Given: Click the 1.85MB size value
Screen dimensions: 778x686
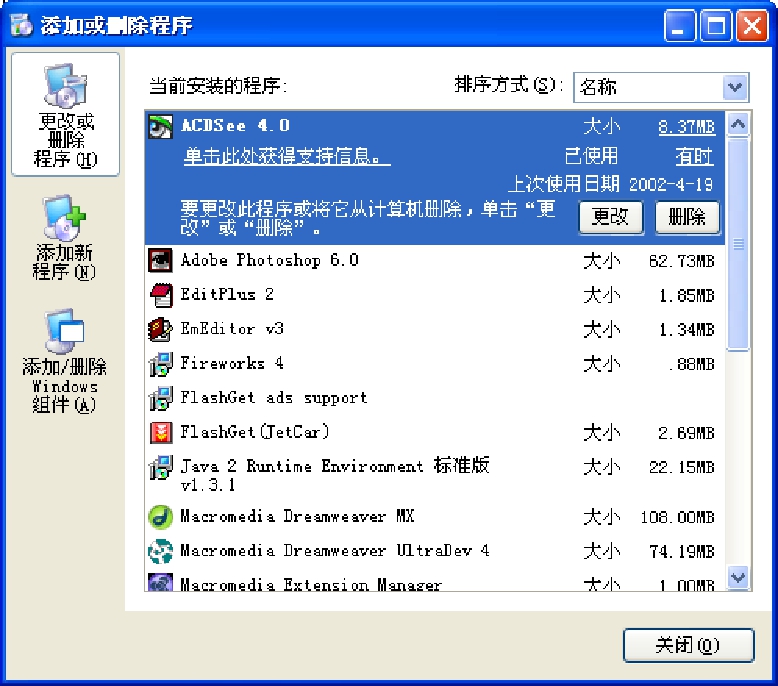Looking at the screenshot, I should pos(686,296).
